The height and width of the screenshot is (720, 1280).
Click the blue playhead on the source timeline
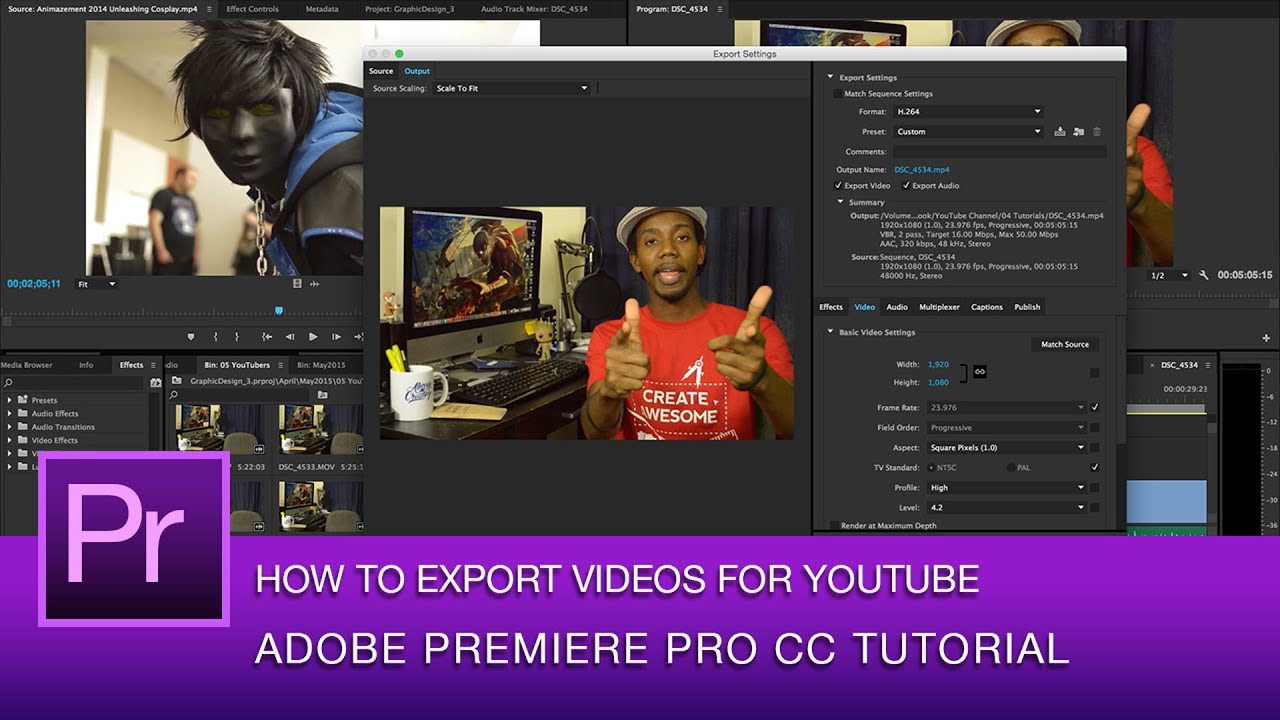click(x=279, y=310)
